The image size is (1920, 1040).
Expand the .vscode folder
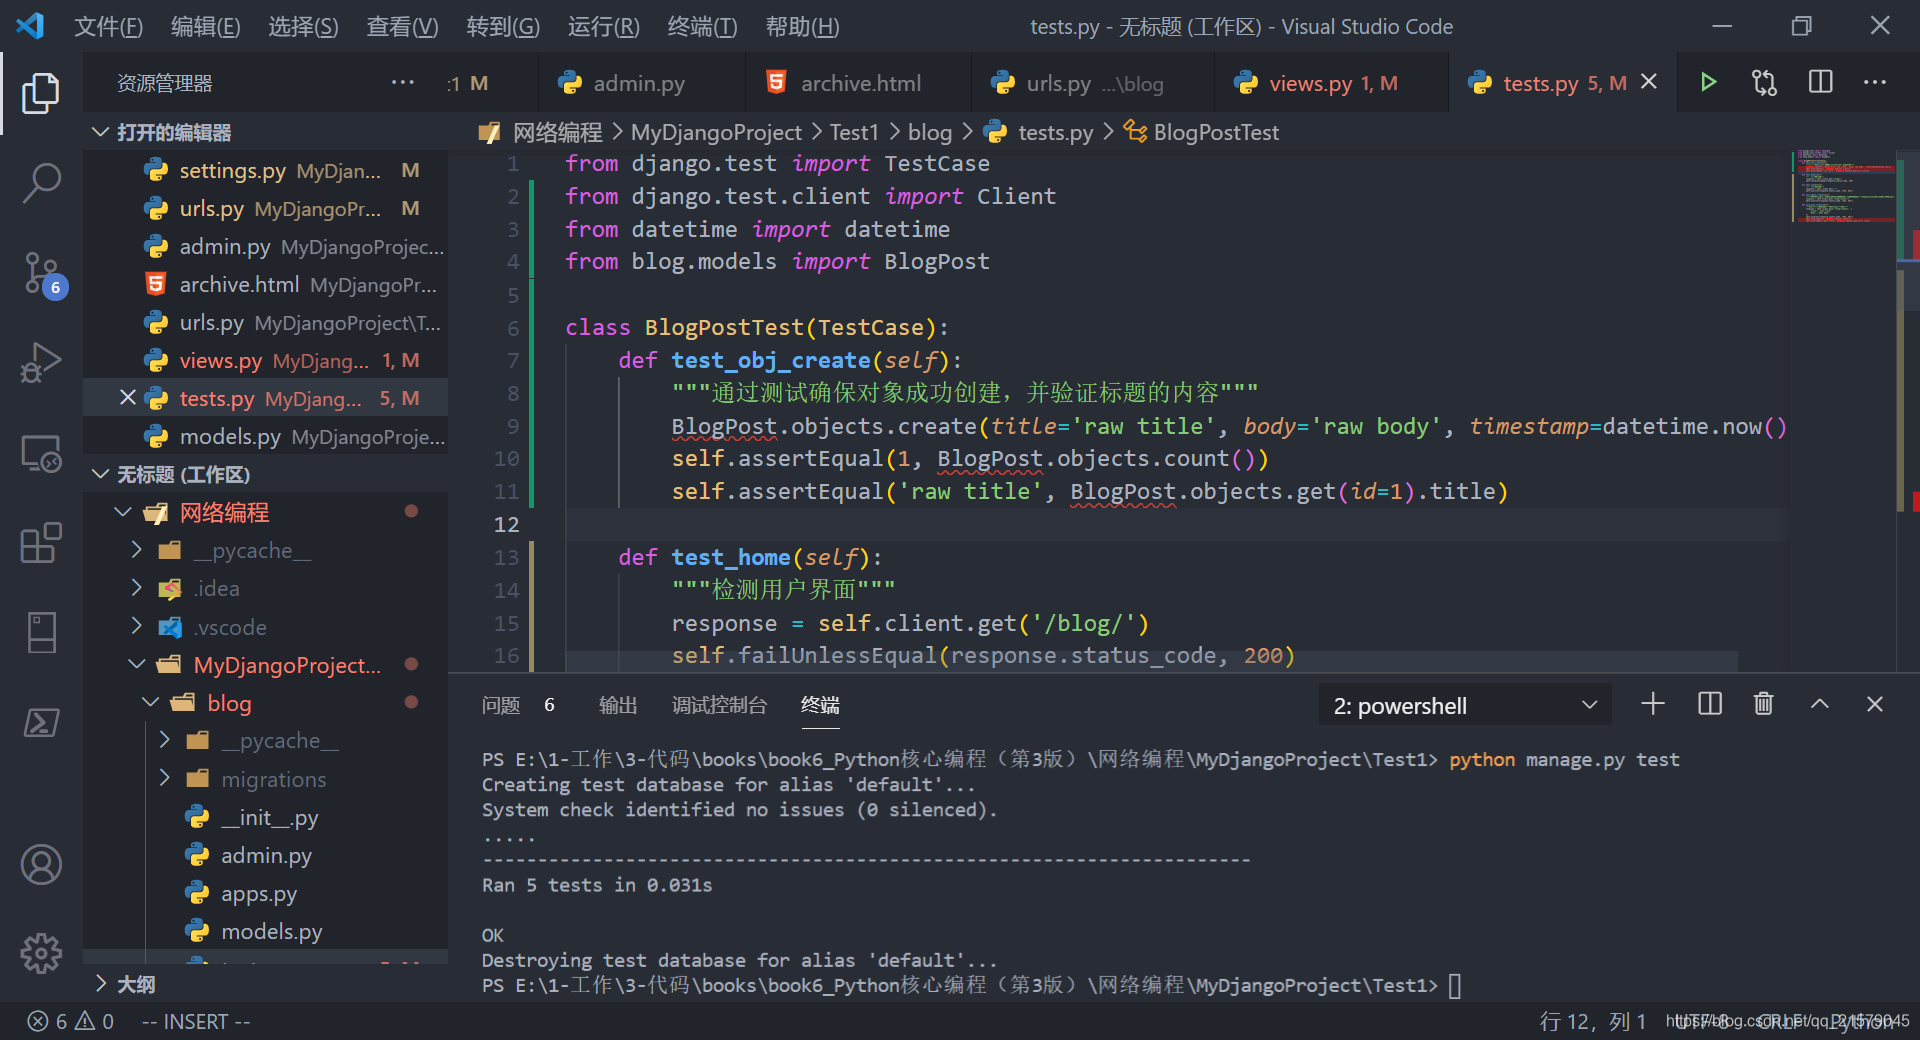pos(137,627)
